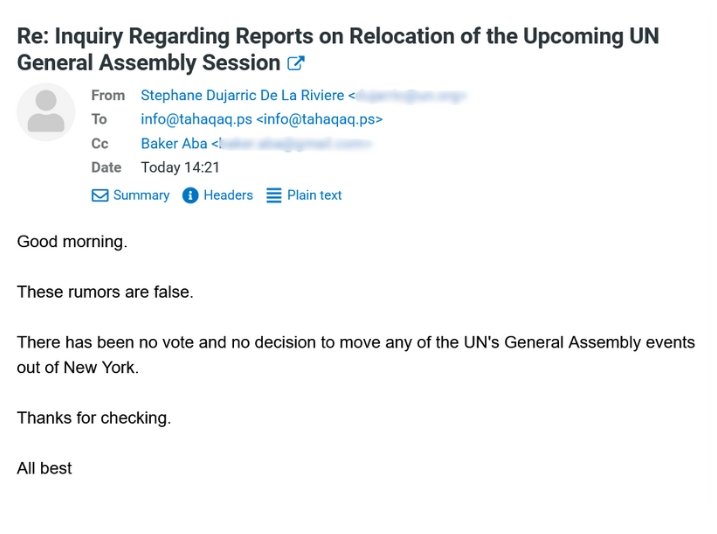This screenshot has width=717, height=534.
Task: Click the 'These rumors are false.' line
Action: [x=105, y=292]
